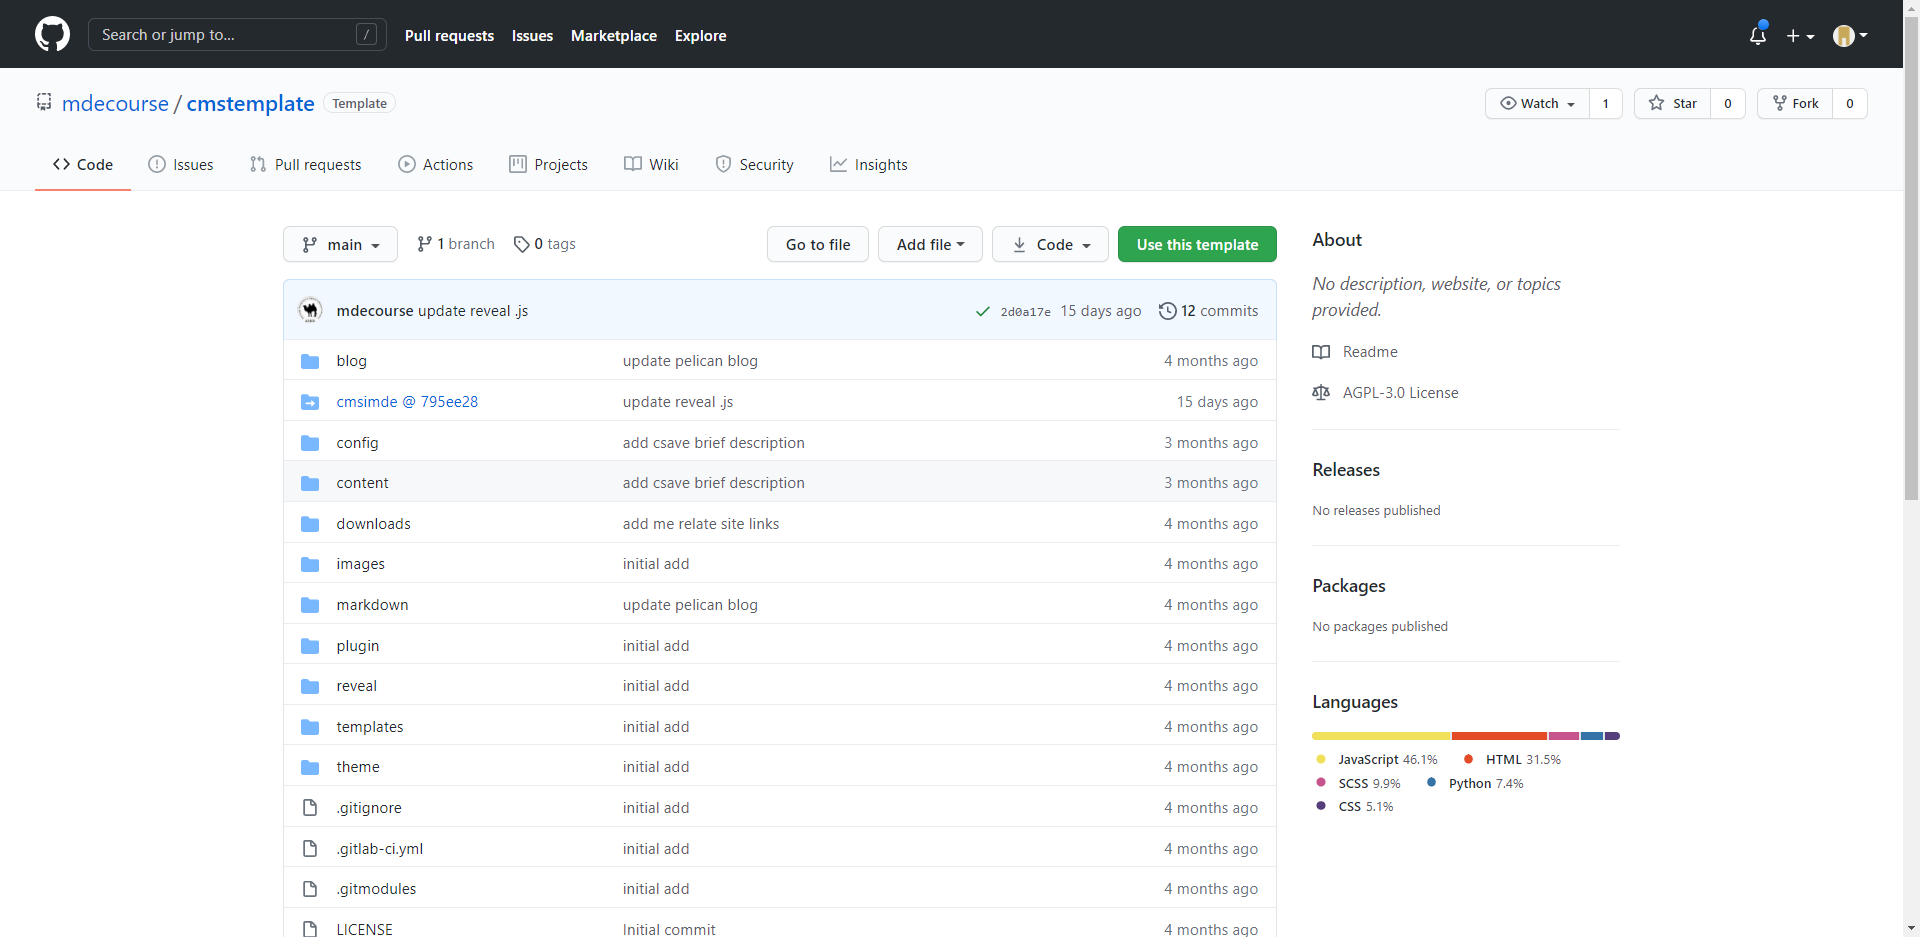
Task: Click the cmsimde submodule folder icon
Action: point(310,402)
